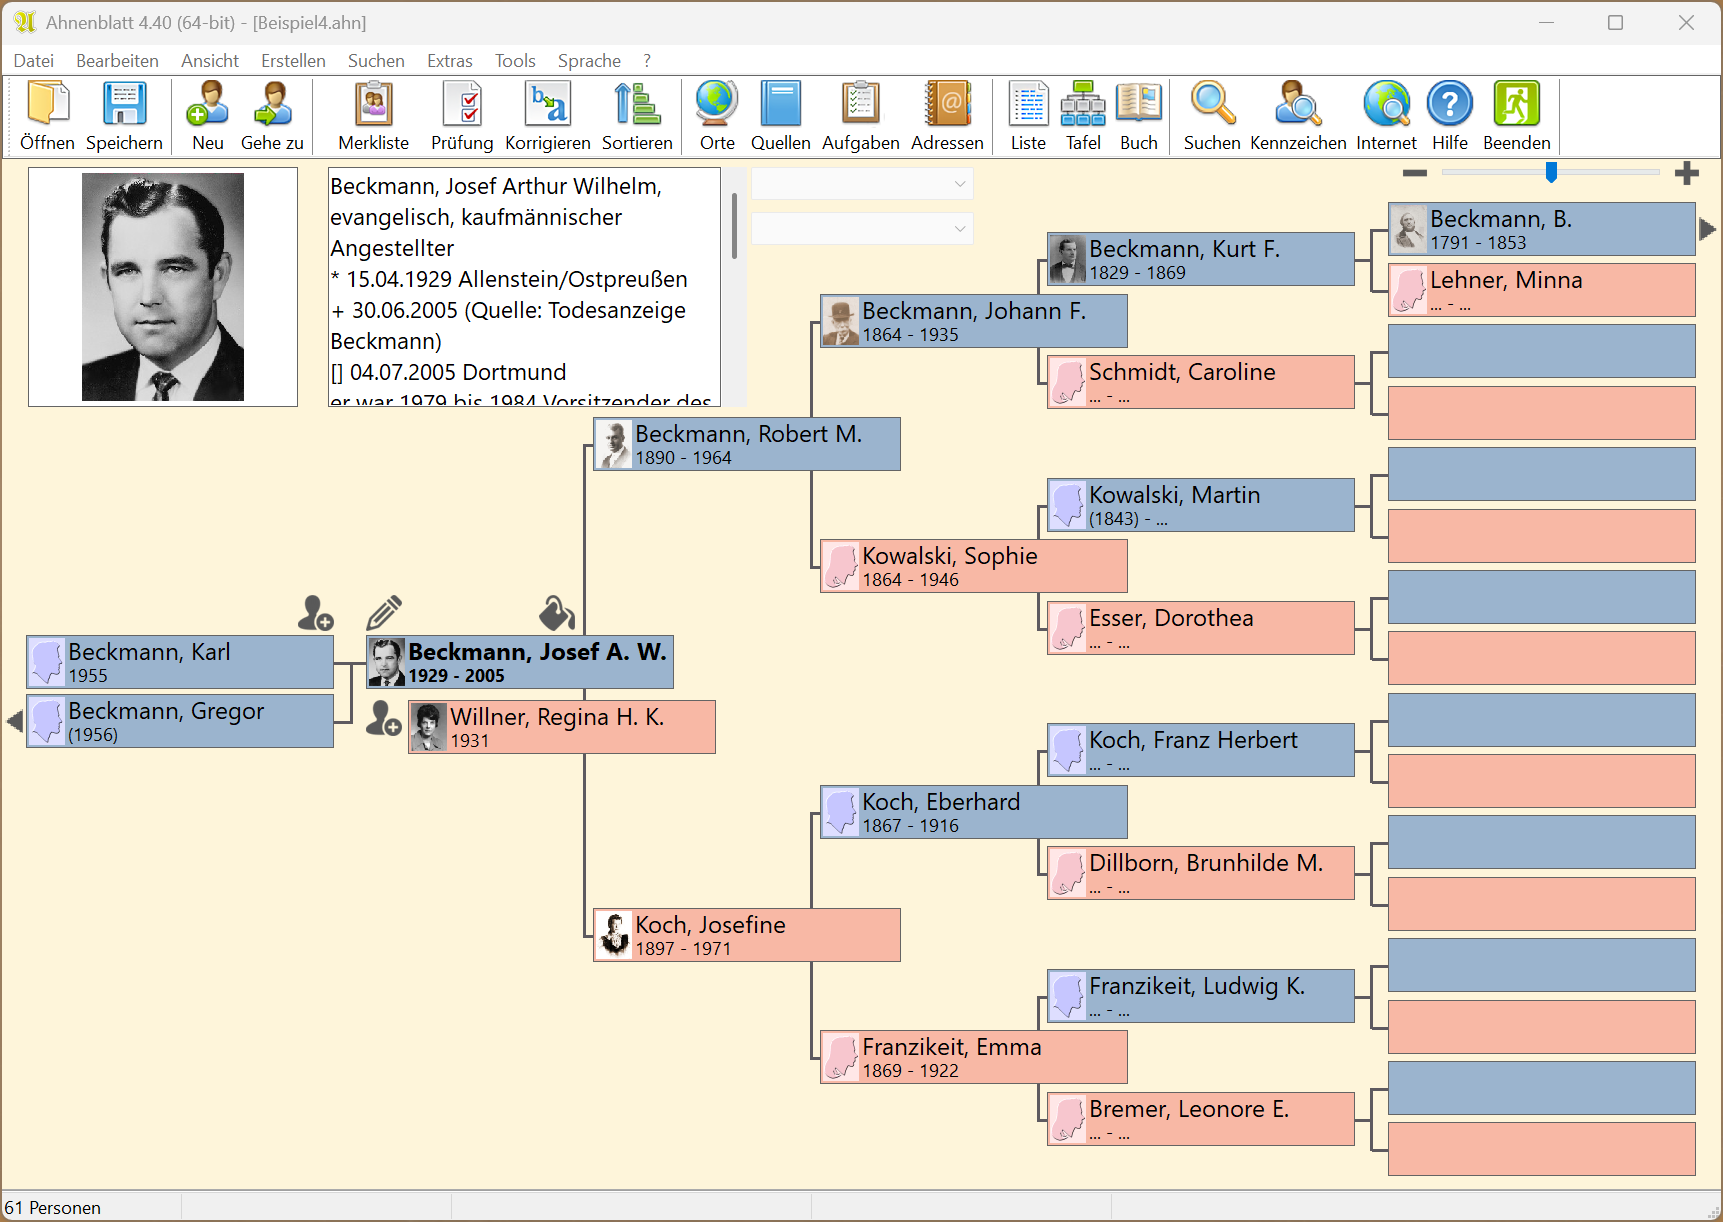Expand ancestors arrow right of Beckmann, B.
This screenshot has width=1723, height=1222.
coord(1708,229)
